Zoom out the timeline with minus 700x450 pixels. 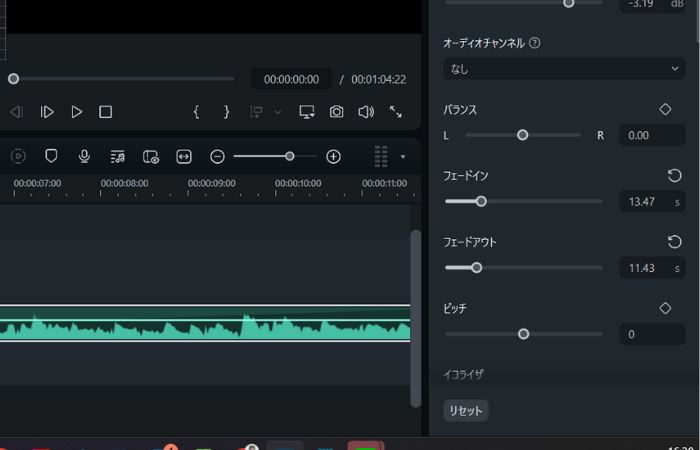217,157
